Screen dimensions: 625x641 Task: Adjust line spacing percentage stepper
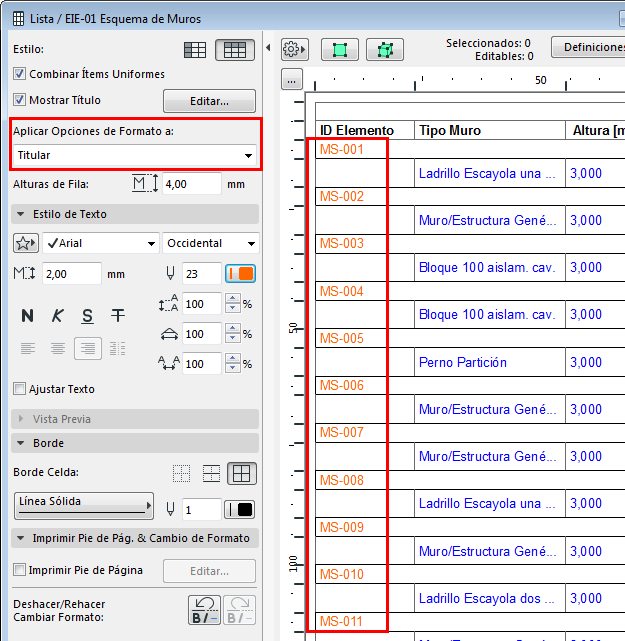point(233,304)
